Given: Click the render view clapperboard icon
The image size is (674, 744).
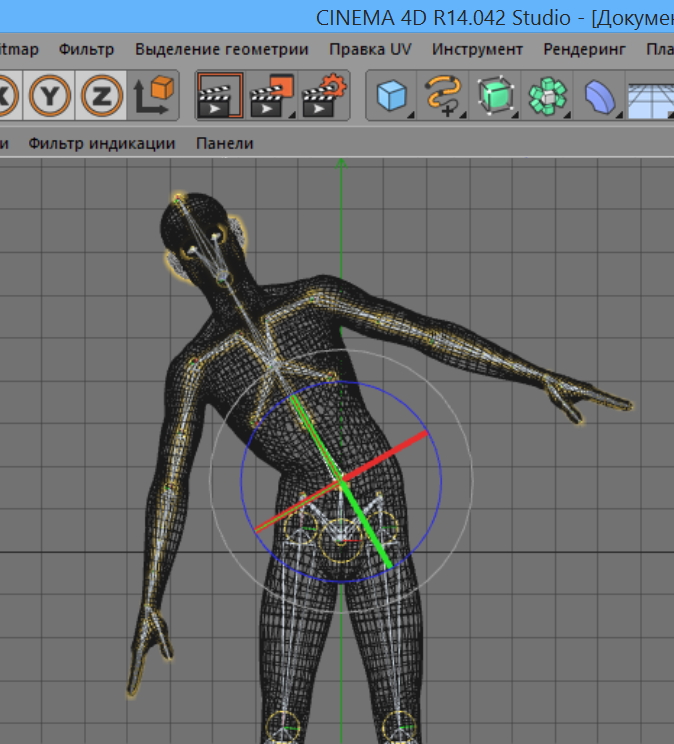Looking at the screenshot, I should [x=219, y=96].
